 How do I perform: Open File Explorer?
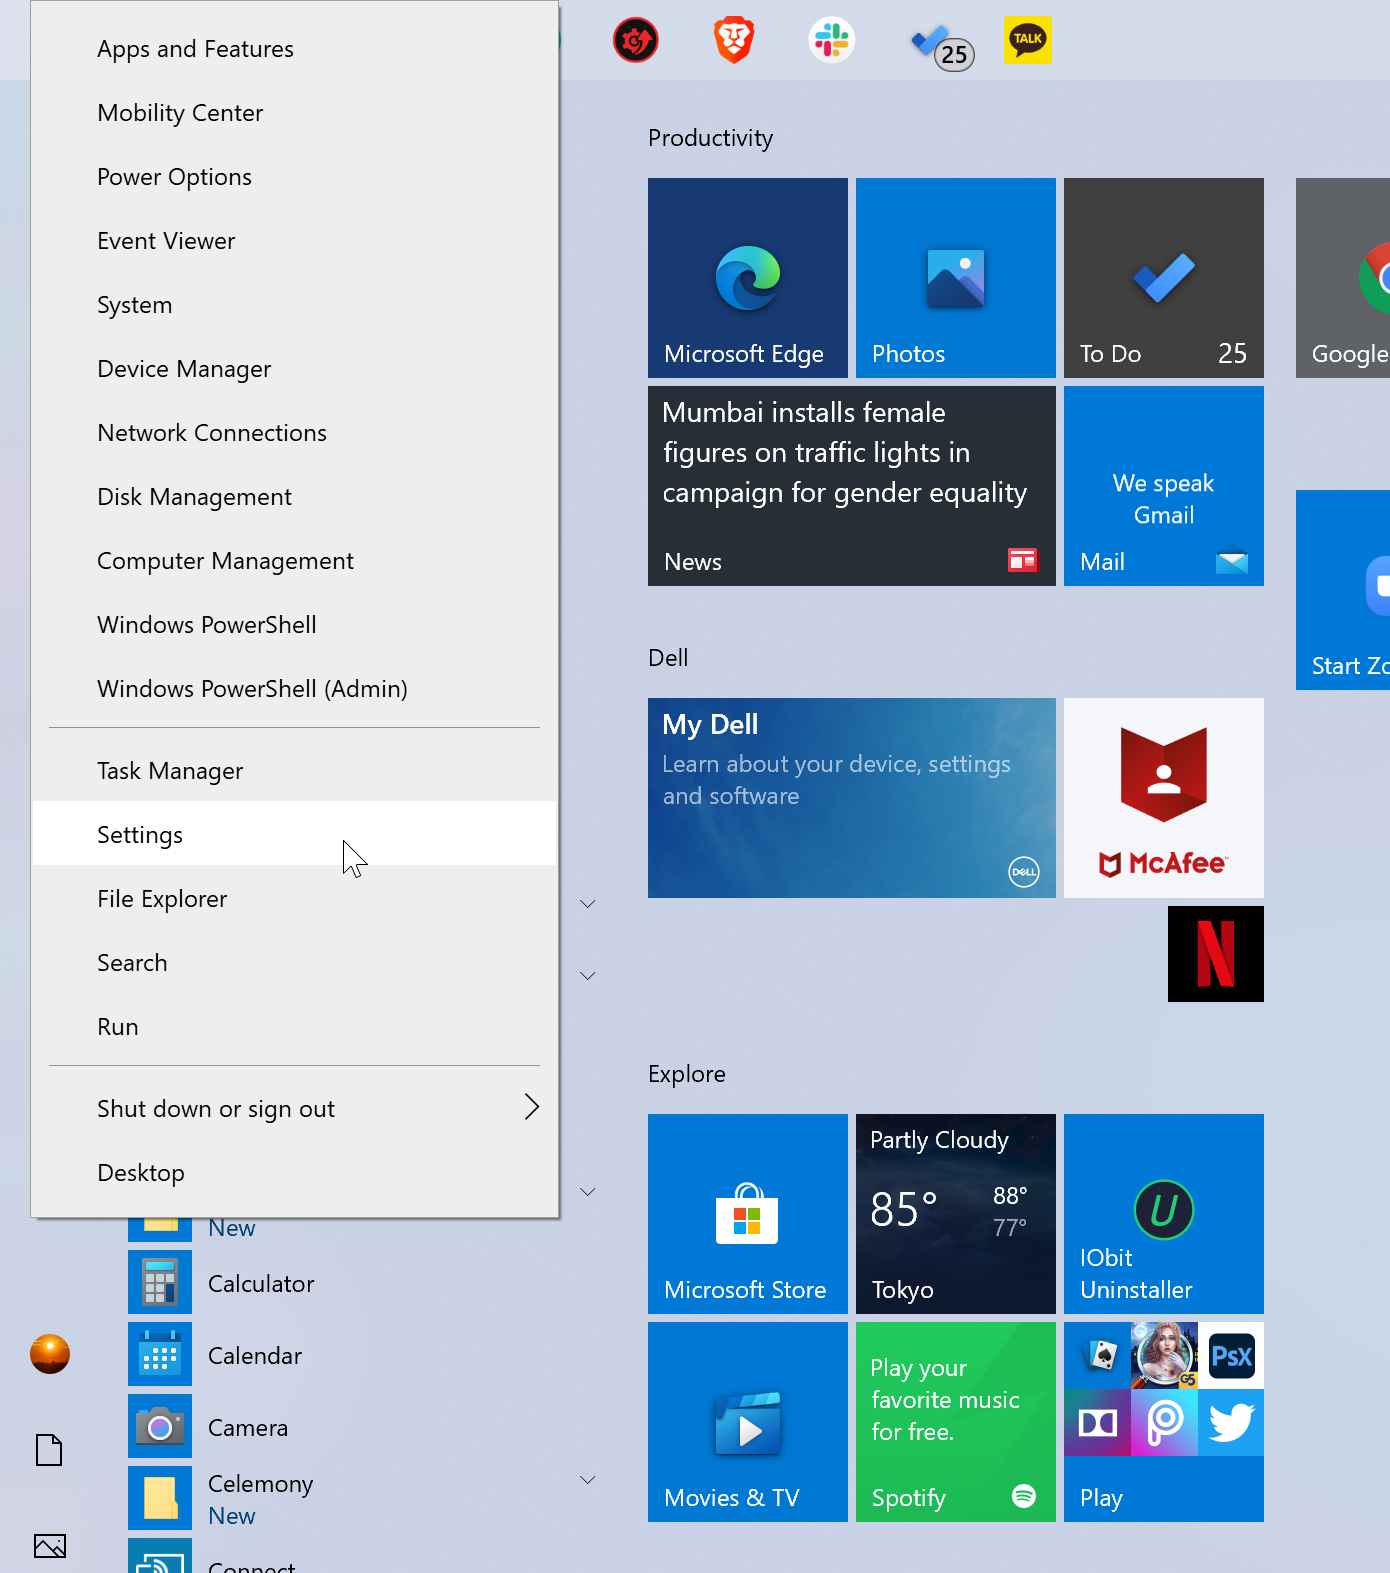pyautogui.click(x=294, y=899)
